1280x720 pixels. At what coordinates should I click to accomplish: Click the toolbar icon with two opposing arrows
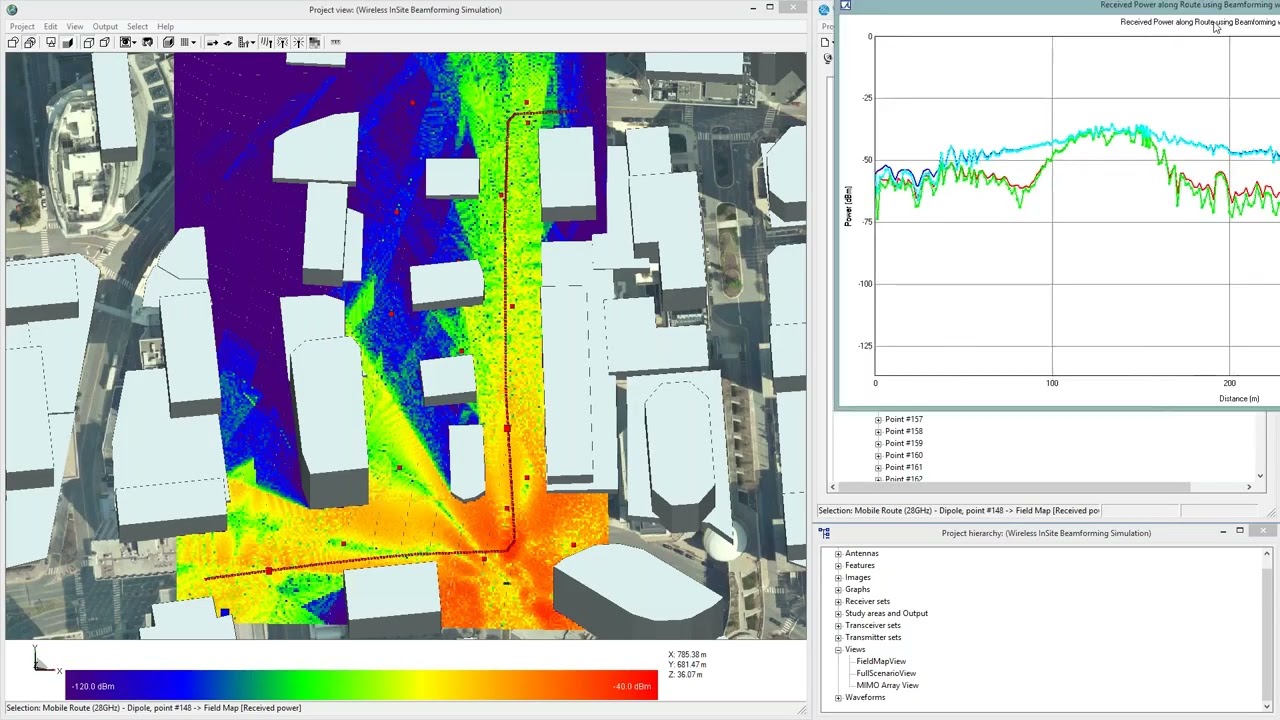(x=228, y=42)
